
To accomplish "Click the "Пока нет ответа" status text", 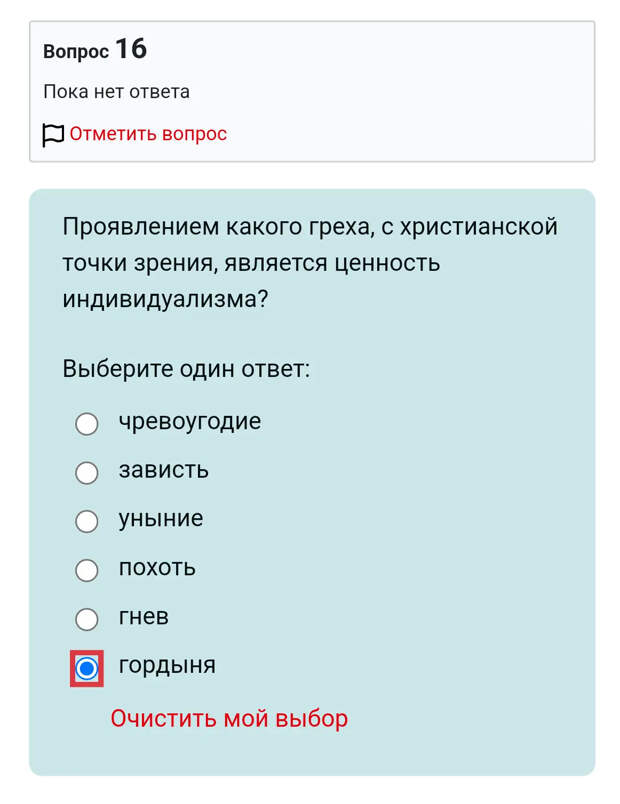I will [115, 91].
